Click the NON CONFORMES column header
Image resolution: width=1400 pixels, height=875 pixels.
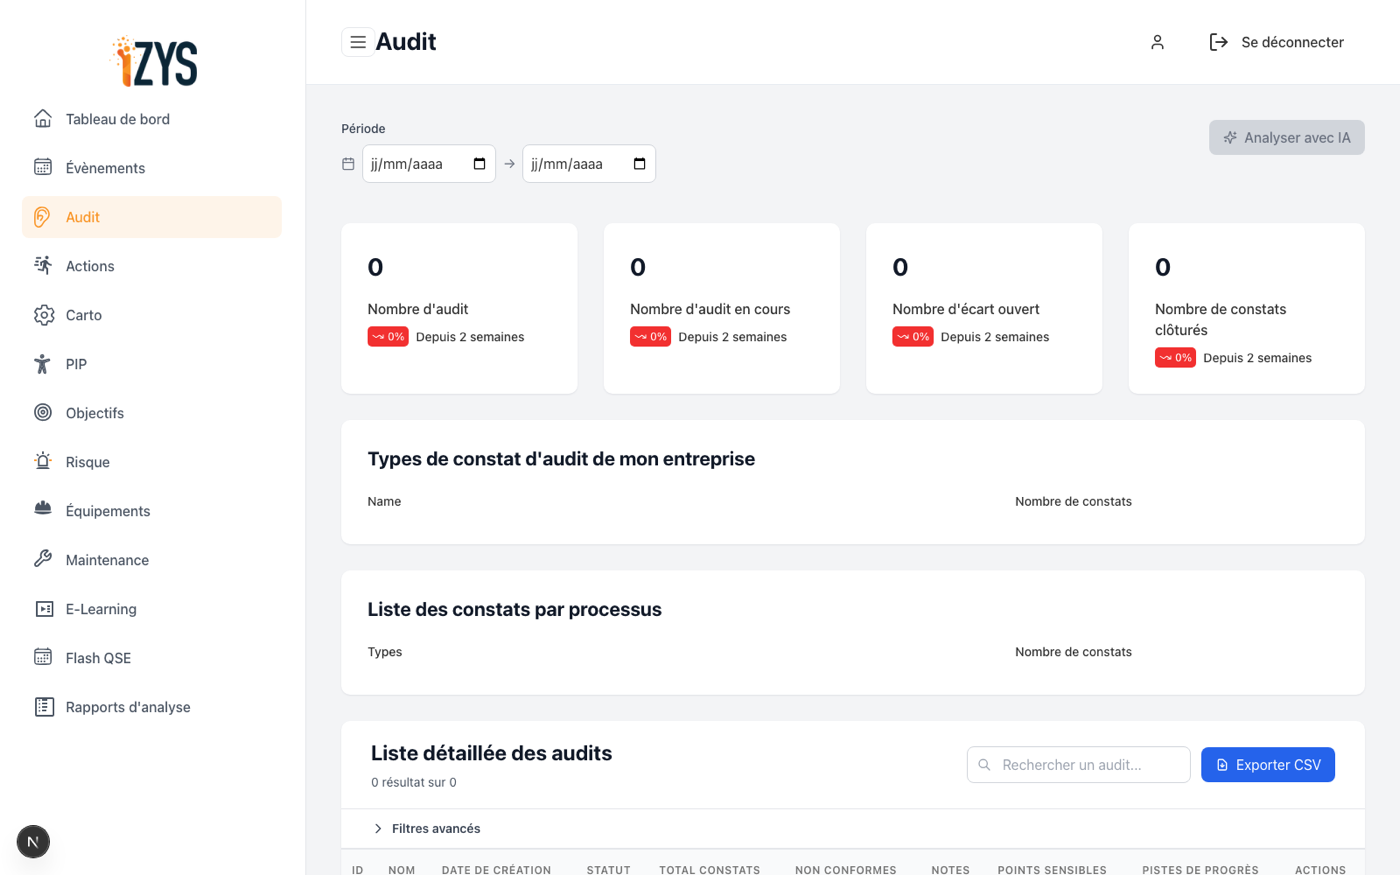click(x=846, y=870)
